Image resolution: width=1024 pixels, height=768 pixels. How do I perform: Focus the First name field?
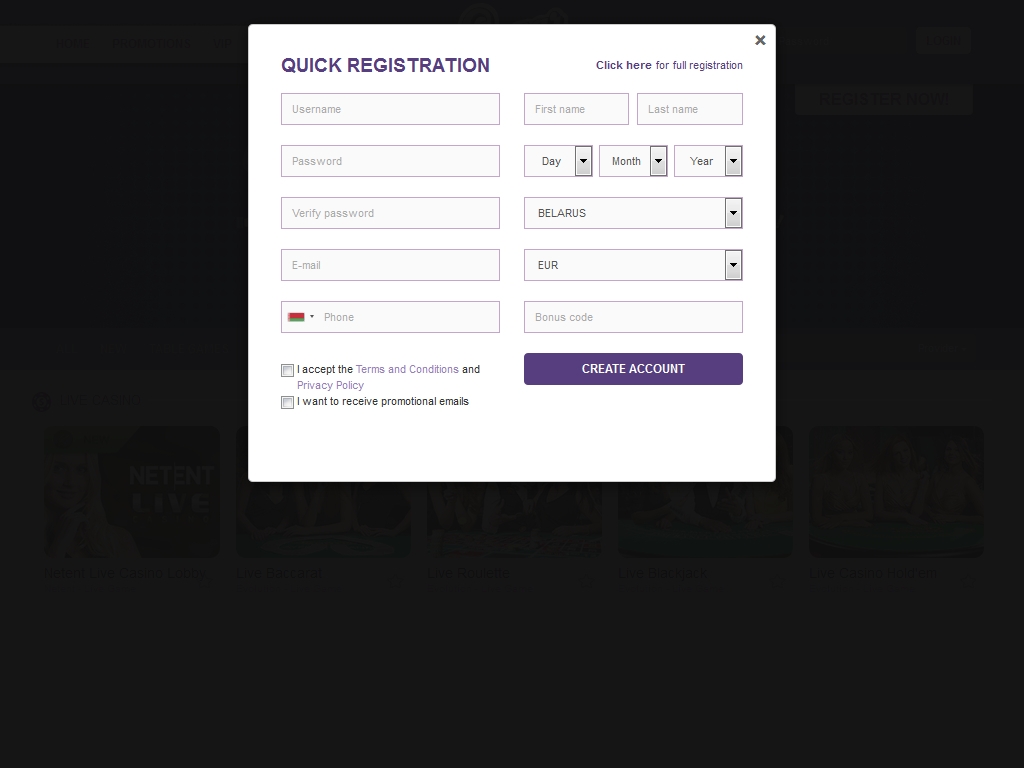point(576,109)
